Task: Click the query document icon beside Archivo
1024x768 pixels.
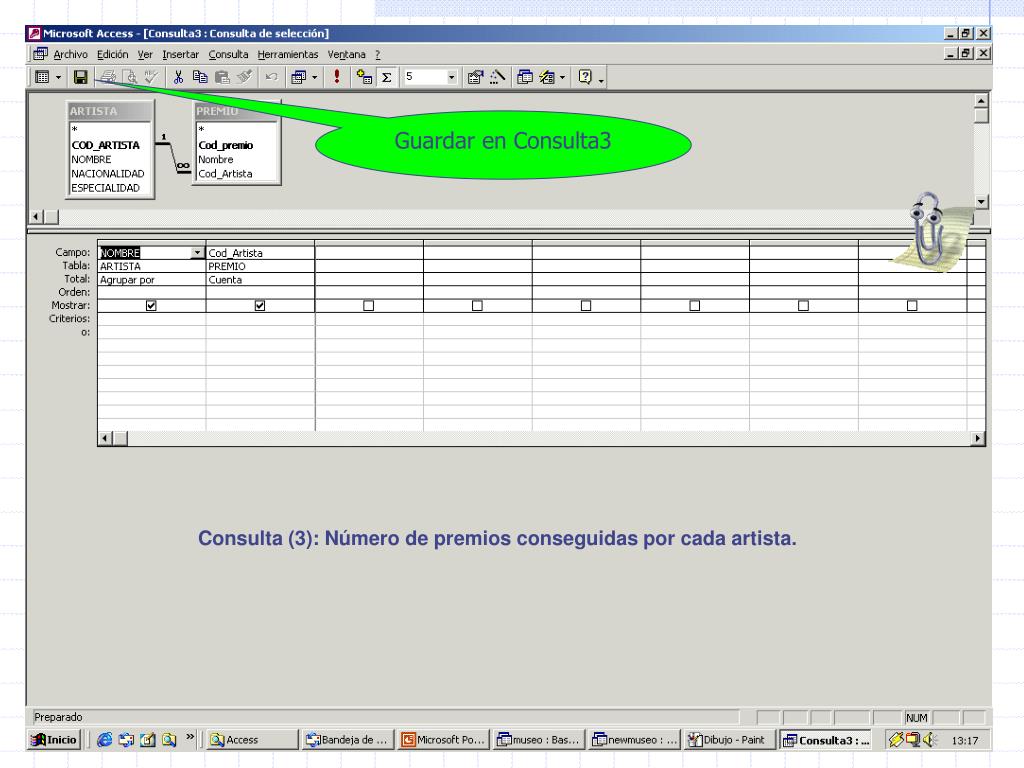Action: pos(40,54)
